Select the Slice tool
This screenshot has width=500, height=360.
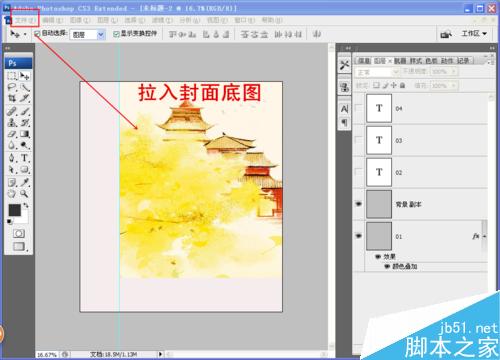[24, 98]
